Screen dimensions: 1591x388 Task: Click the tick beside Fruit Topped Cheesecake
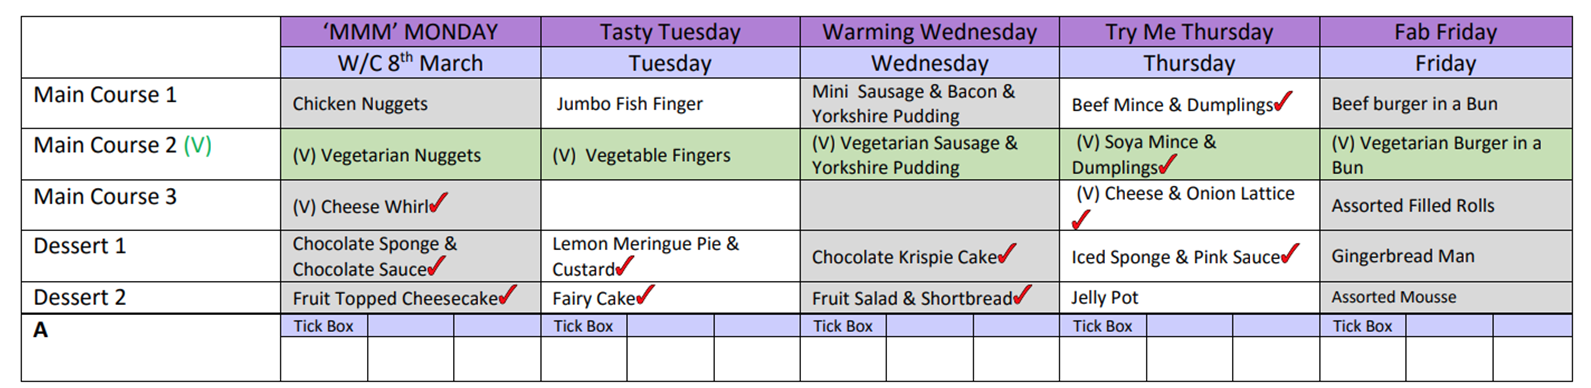click(x=508, y=295)
